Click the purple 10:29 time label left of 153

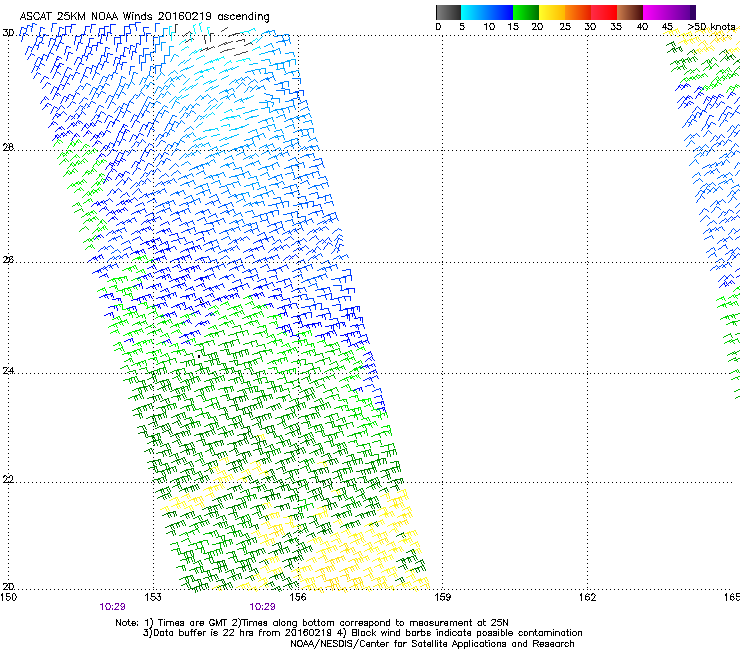(112, 607)
